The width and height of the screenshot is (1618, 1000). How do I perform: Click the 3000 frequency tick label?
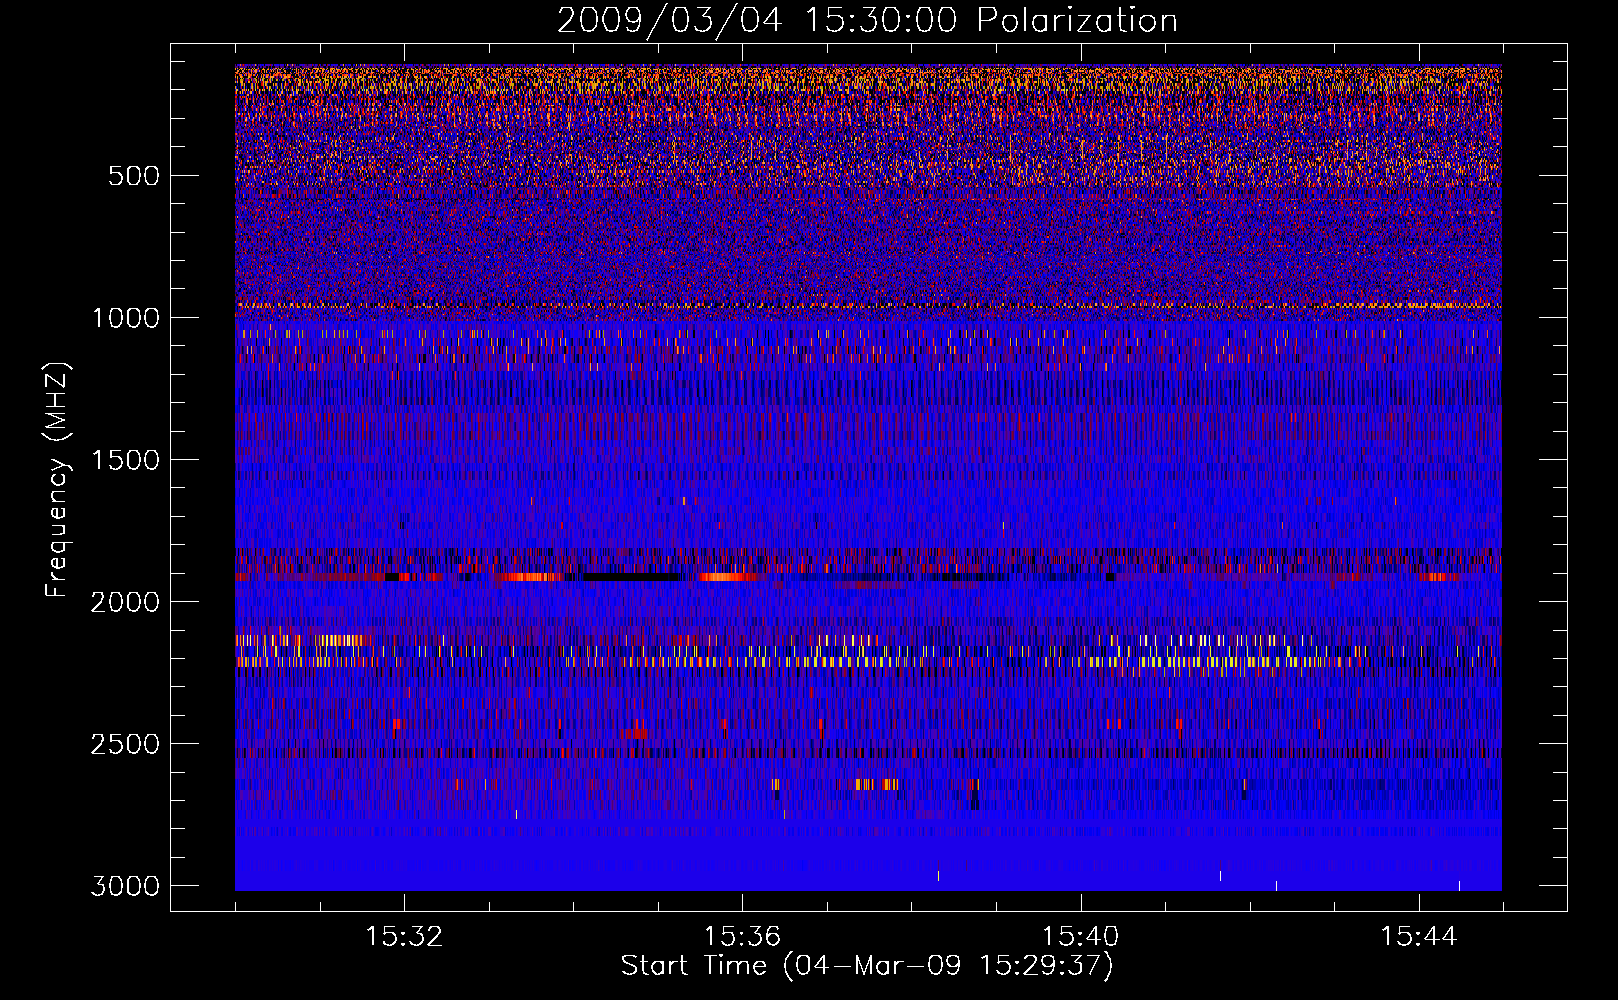pyautogui.click(x=126, y=887)
